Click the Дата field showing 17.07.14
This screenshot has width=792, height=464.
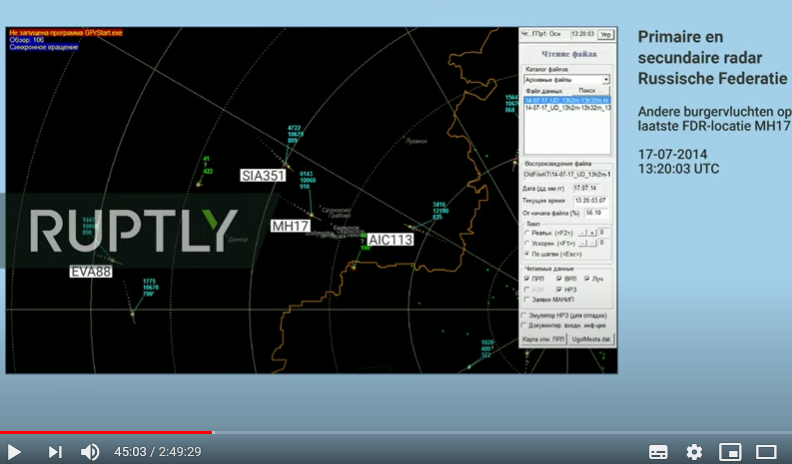coord(585,188)
